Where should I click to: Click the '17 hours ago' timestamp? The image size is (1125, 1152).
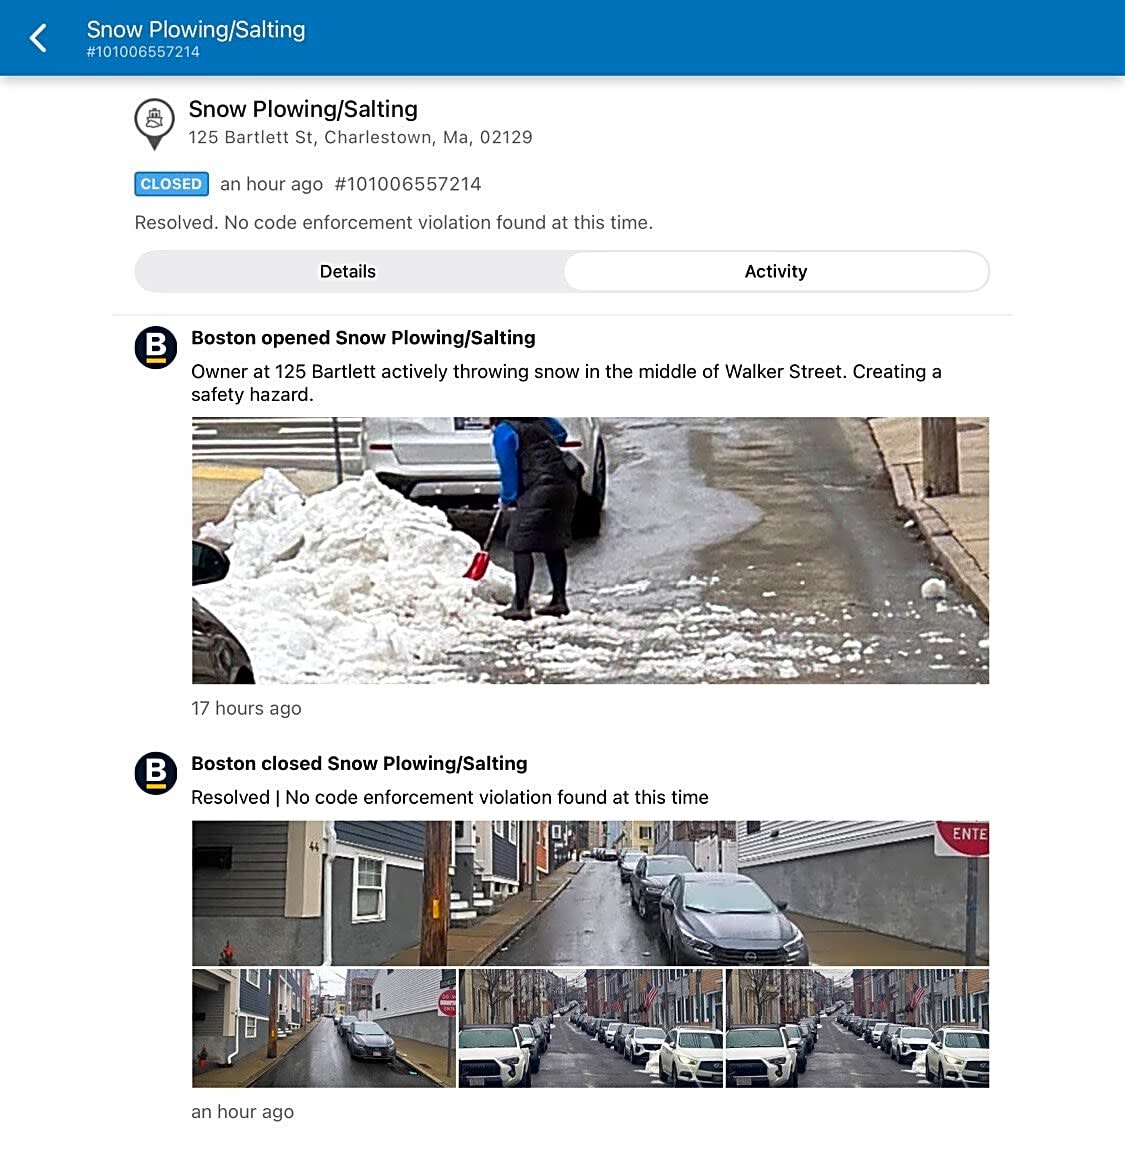tap(245, 708)
